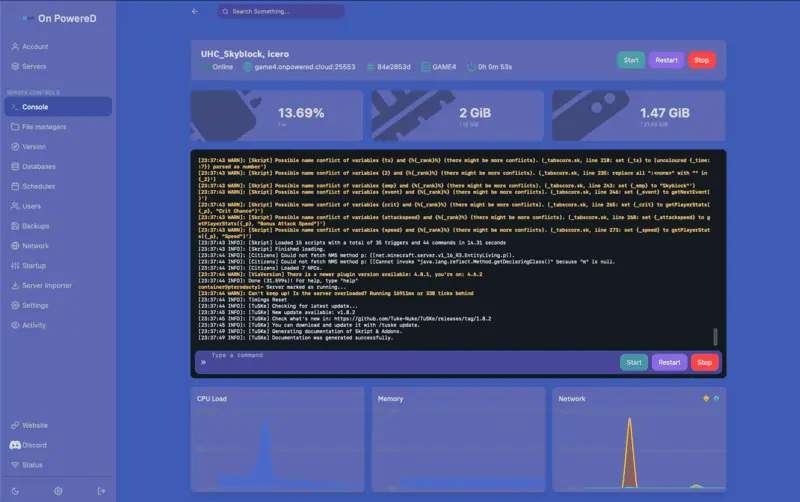The width and height of the screenshot is (800, 502).
Task: Click the gear icon in the sidebar footer
Action: pyautogui.click(x=58, y=490)
